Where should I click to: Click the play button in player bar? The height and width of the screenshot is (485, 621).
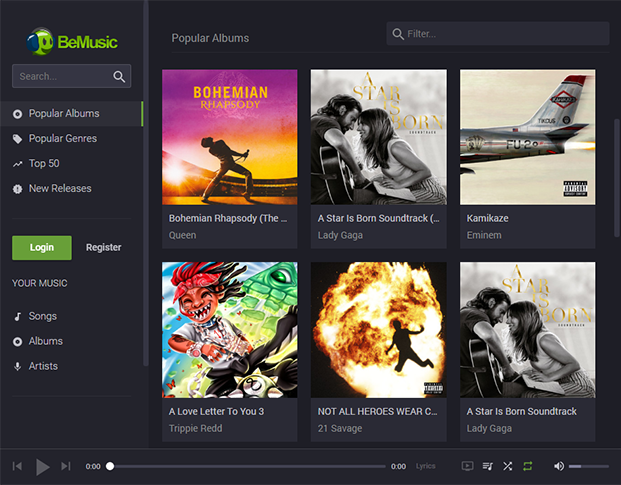click(42, 466)
